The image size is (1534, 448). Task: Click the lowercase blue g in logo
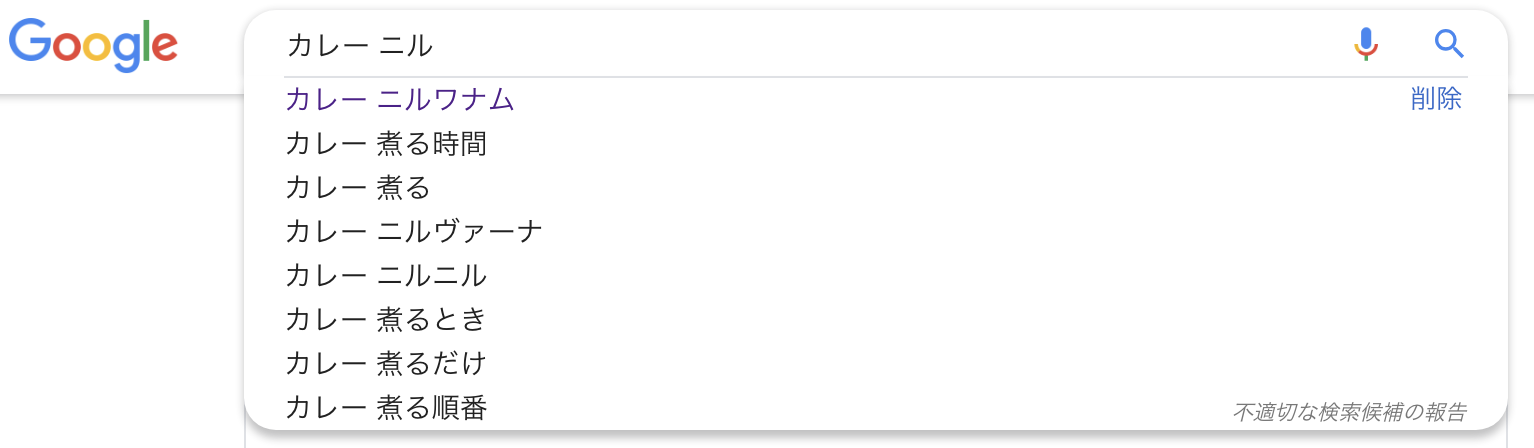tap(126, 53)
